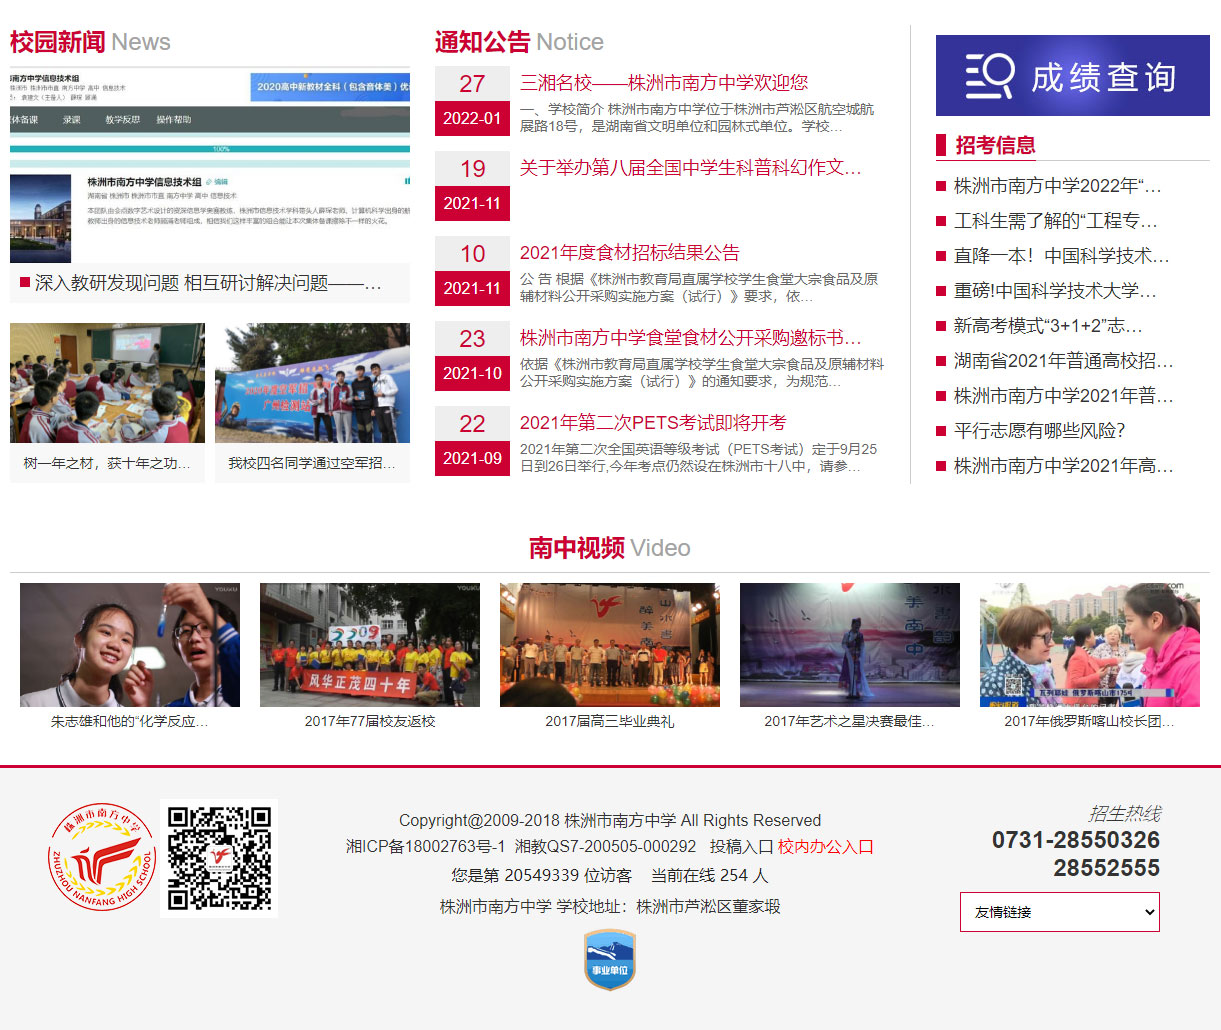Open the 朱志雄和他的化学反应 video thumbnail
Screen dimensions: 1221x1030
[130, 645]
